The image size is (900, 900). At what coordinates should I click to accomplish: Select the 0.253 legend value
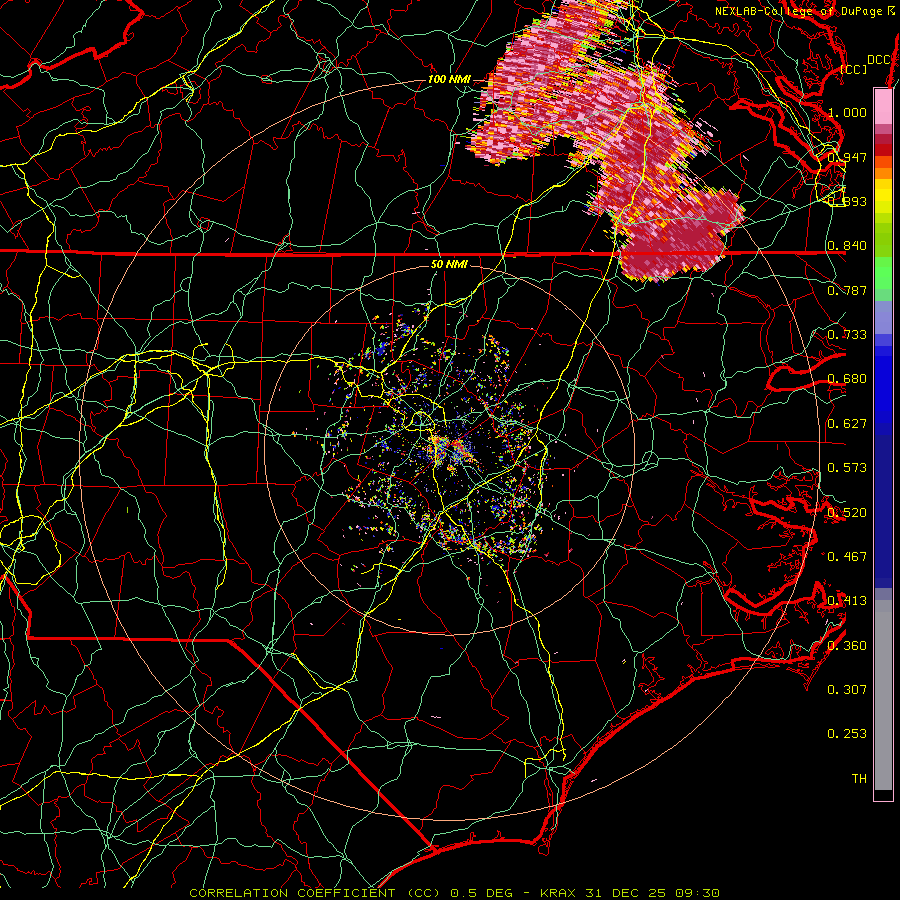[847, 734]
